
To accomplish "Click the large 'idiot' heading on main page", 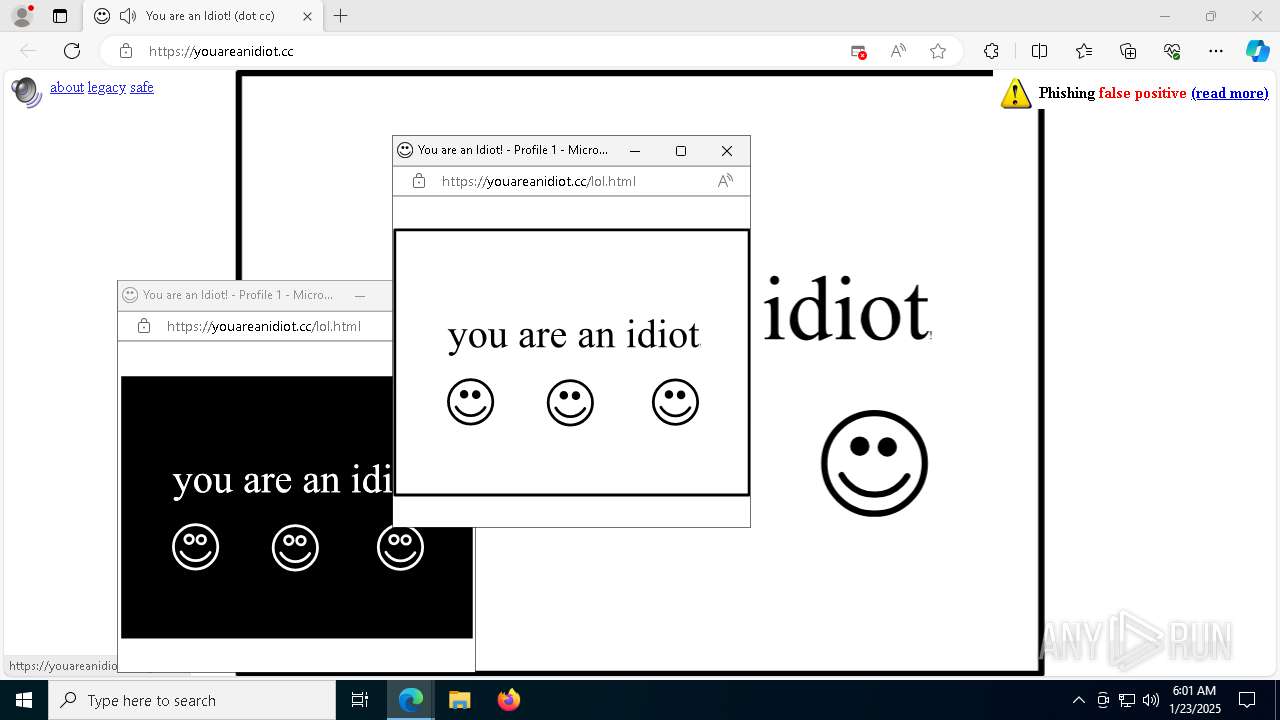I will tap(847, 310).
